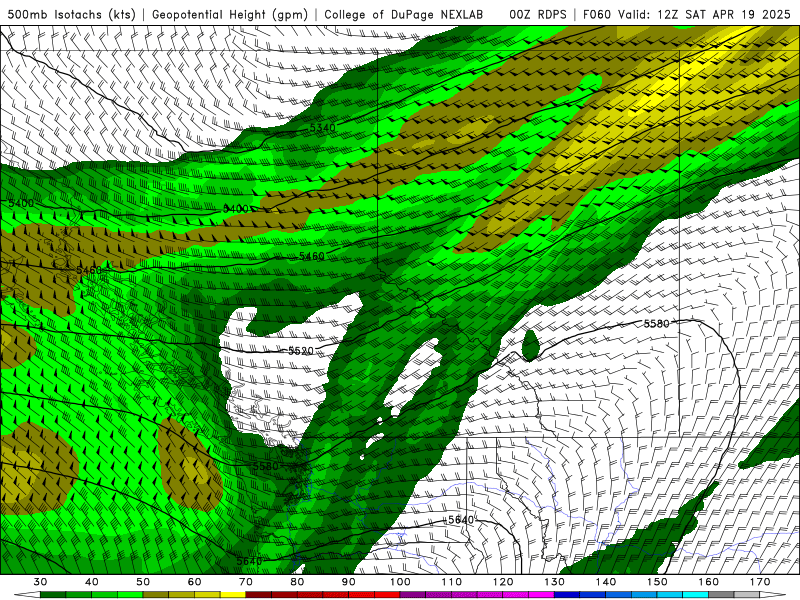This screenshot has height=600, width=800.
Task: Click the legend value 90
Action: [x=349, y=582]
